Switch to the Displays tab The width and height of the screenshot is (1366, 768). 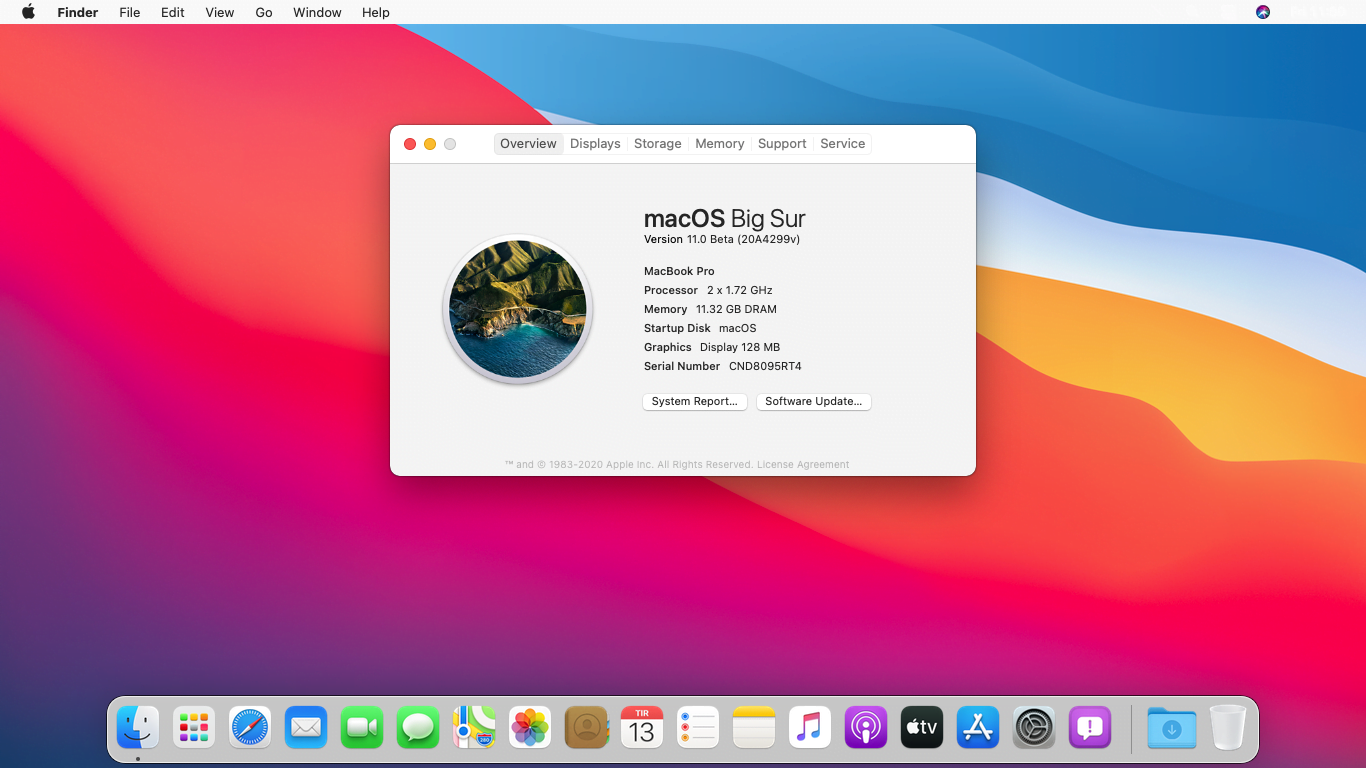(x=595, y=144)
